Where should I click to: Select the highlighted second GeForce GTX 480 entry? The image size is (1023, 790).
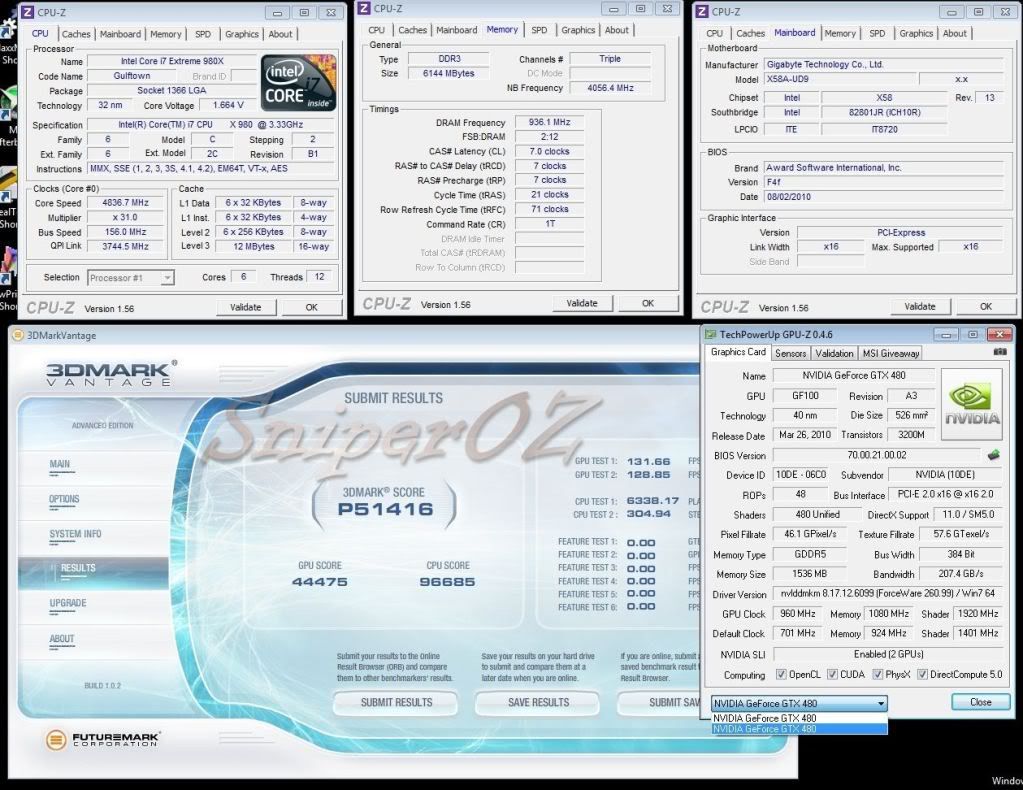pyautogui.click(x=799, y=729)
